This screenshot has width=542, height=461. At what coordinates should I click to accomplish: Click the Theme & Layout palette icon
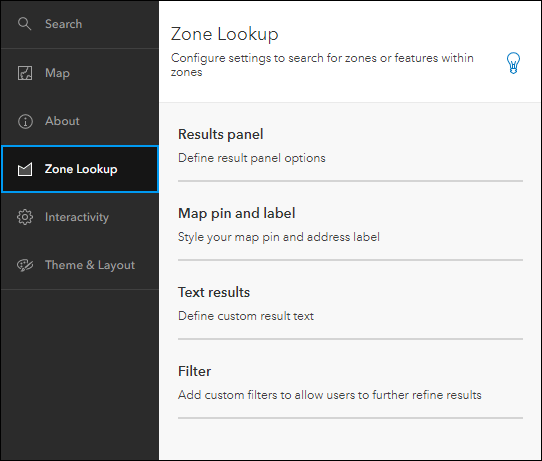[x=25, y=265]
